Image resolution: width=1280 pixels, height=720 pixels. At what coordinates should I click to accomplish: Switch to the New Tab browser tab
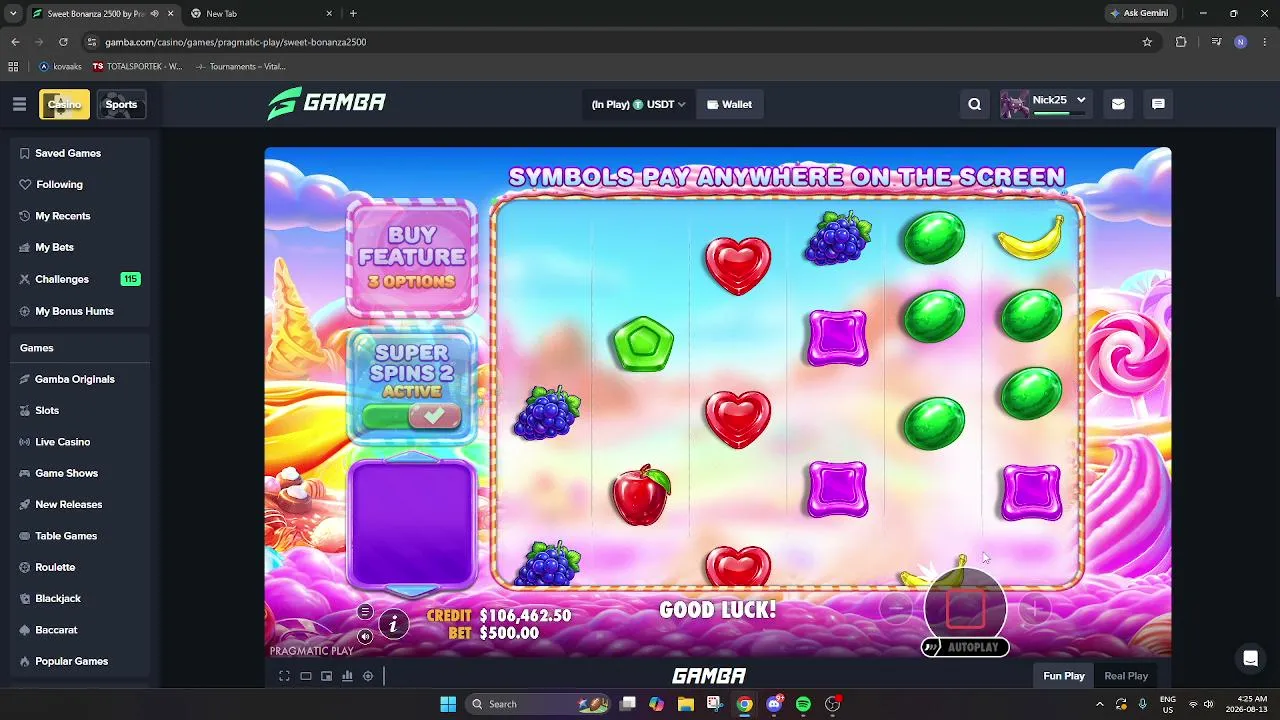(262, 13)
